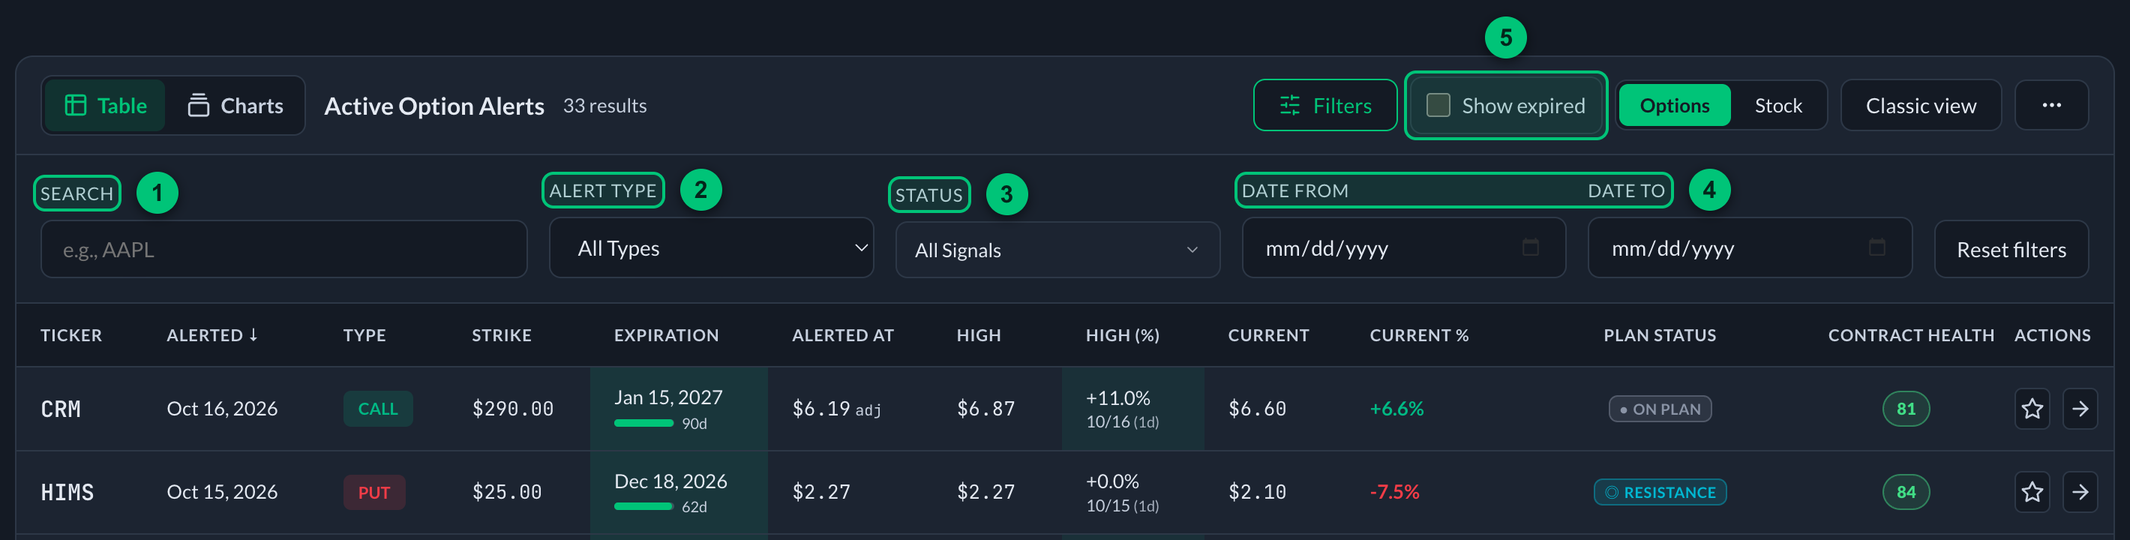Switch to the Charts view tab
2130x540 pixels.
[236, 105]
